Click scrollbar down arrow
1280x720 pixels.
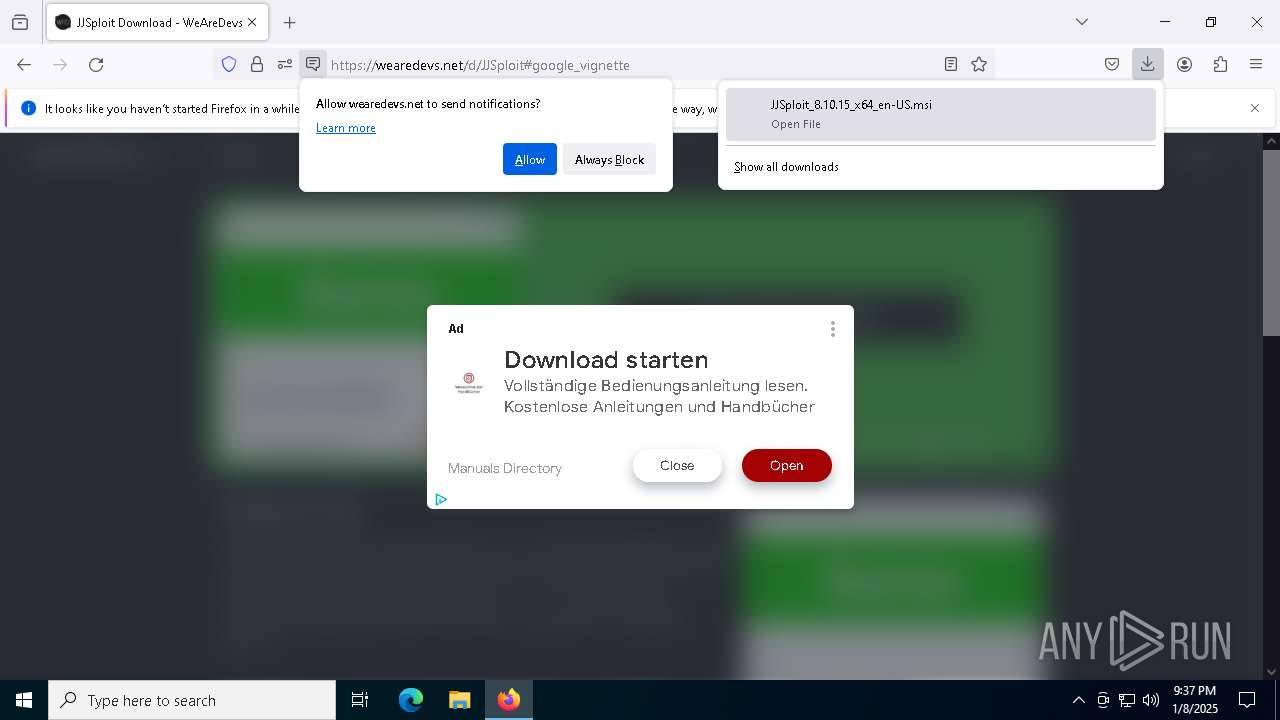(1271, 672)
